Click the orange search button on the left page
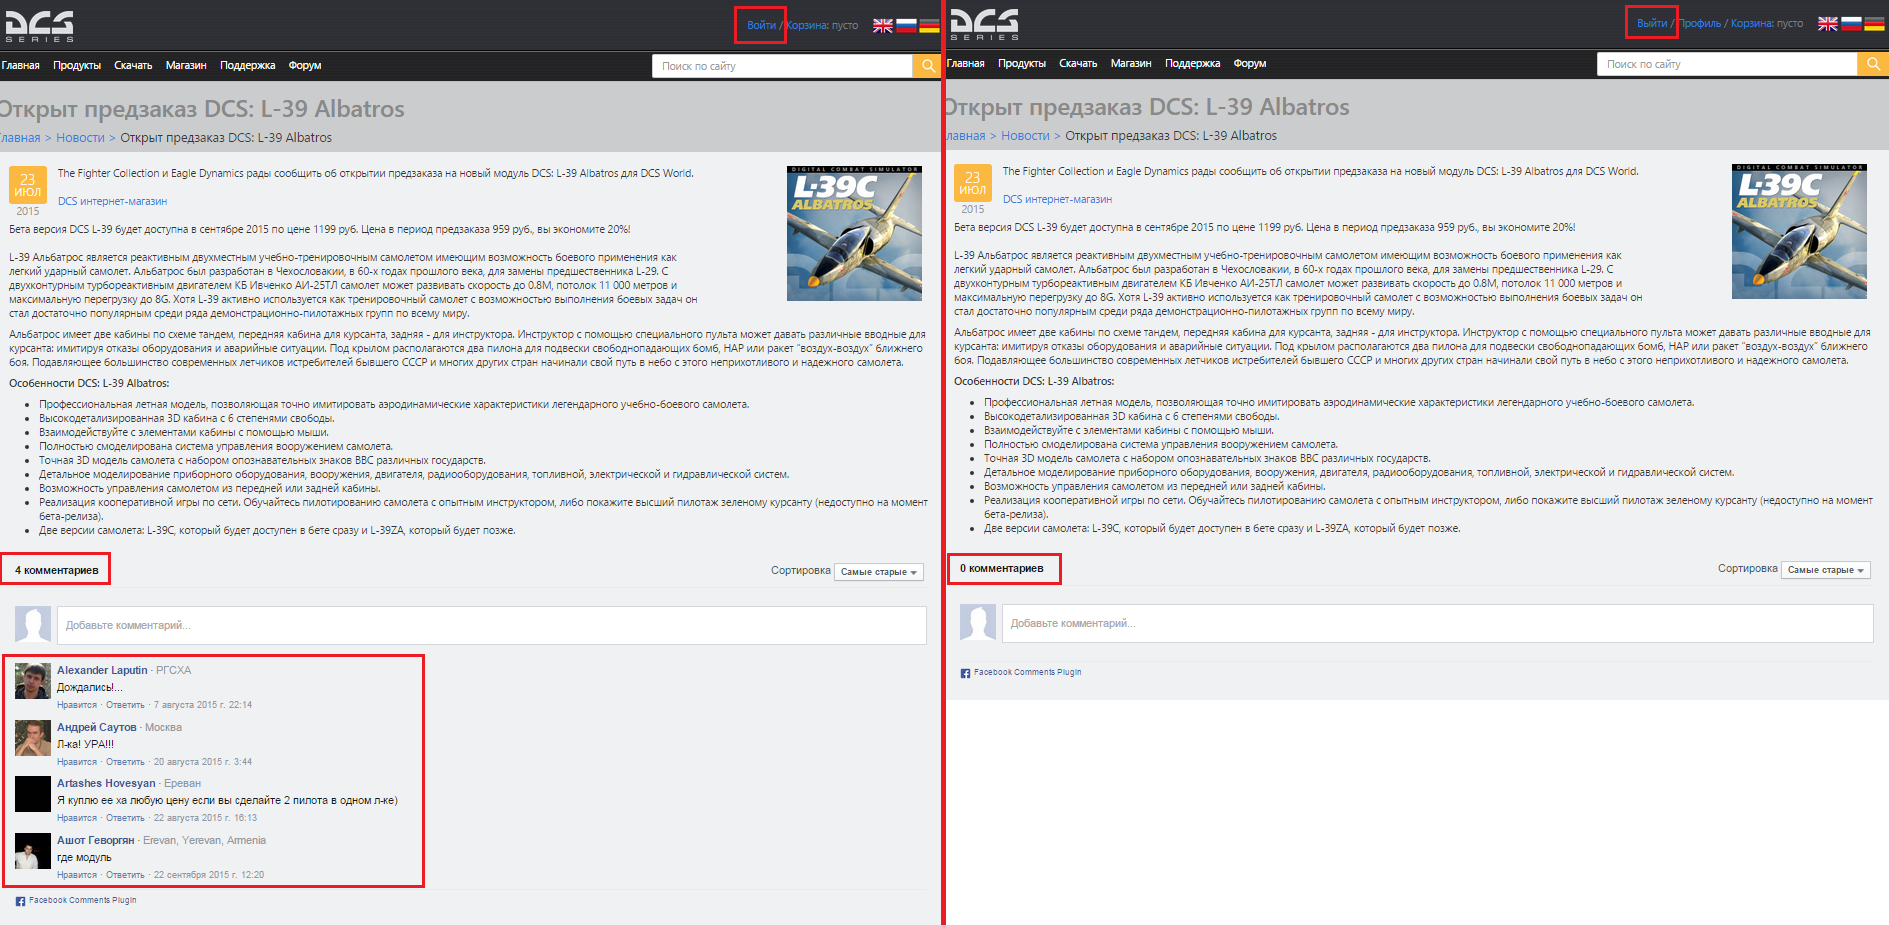The image size is (1889, 925). pos(927,66)
